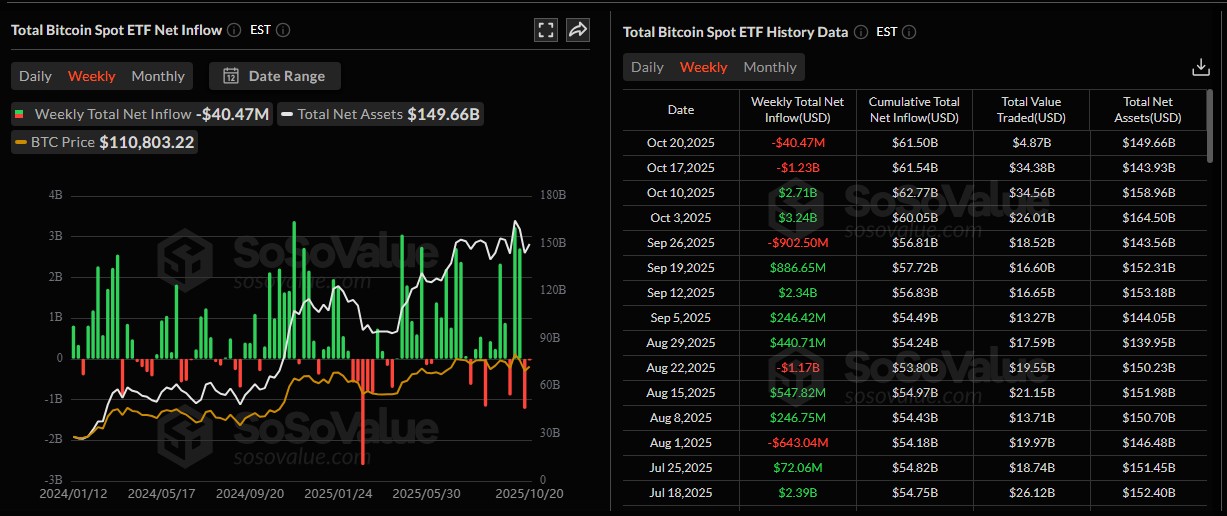Image resolution: width=1227 pixels, height=516 pixels.
Task: Click Total Value Traded column header
Action: coord(1032,110)
